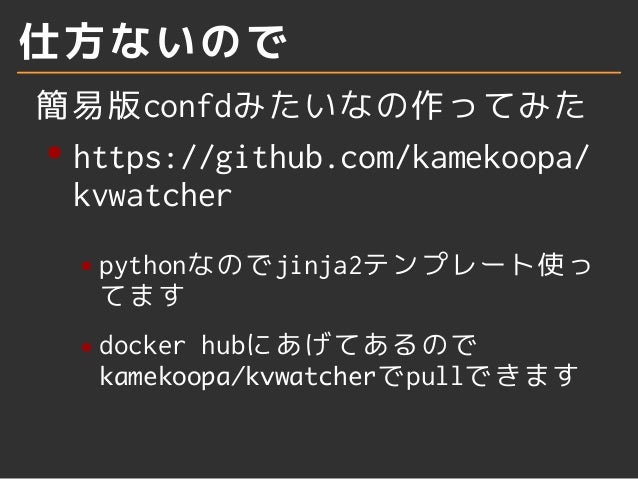
Task: Click the word pull in the last line
Action: [434, 376]
